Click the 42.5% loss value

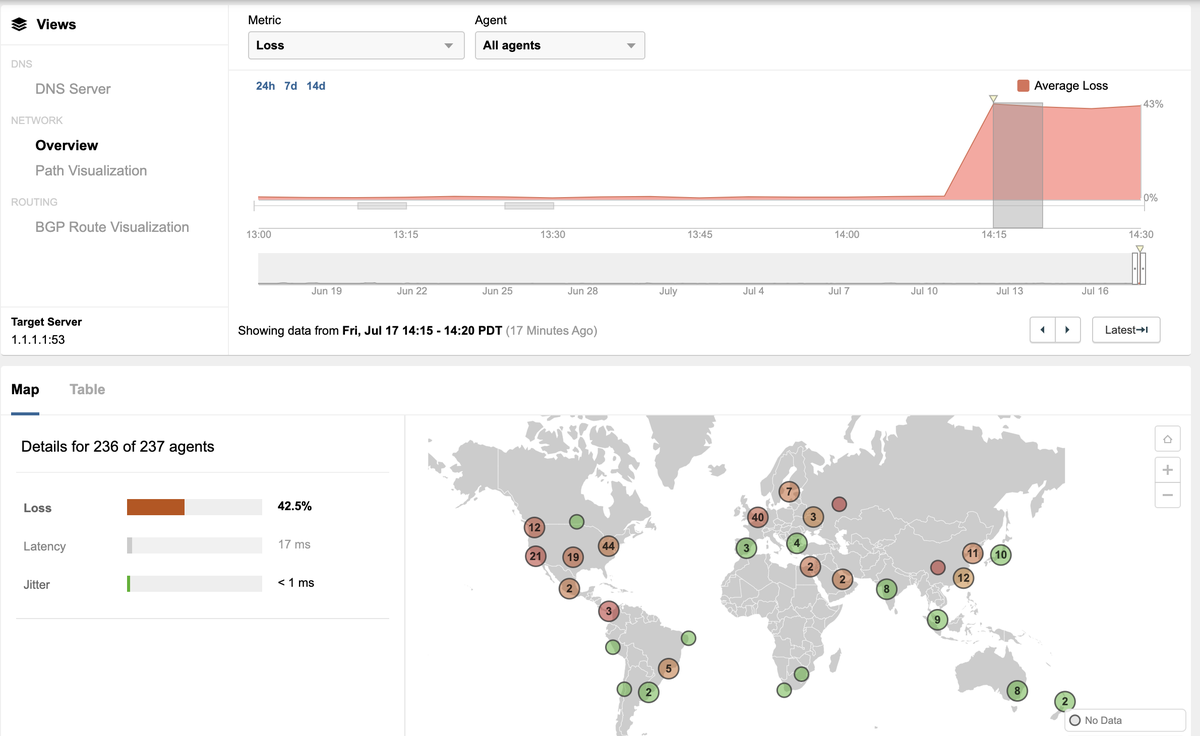(295, 507)
